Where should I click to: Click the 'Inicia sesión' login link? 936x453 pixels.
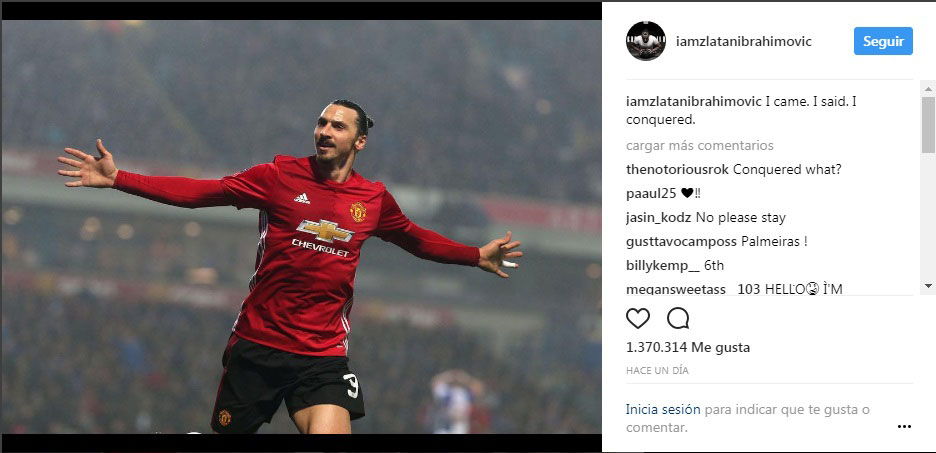point(663,409)
